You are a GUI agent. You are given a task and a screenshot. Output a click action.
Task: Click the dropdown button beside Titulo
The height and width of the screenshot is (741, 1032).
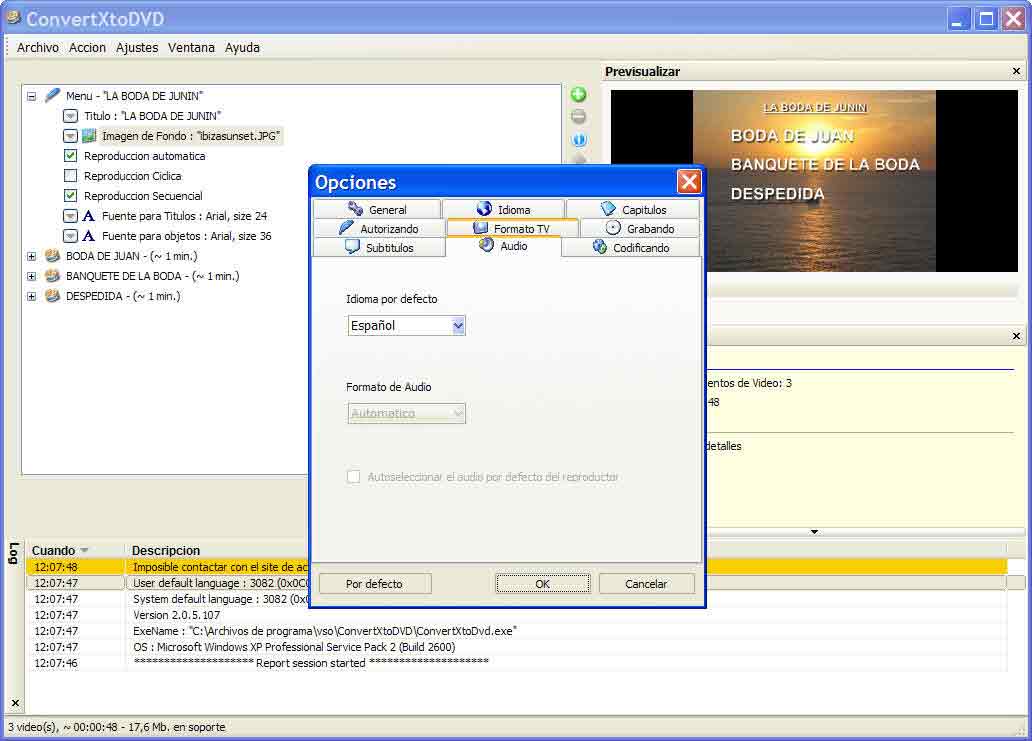(70, 116)
